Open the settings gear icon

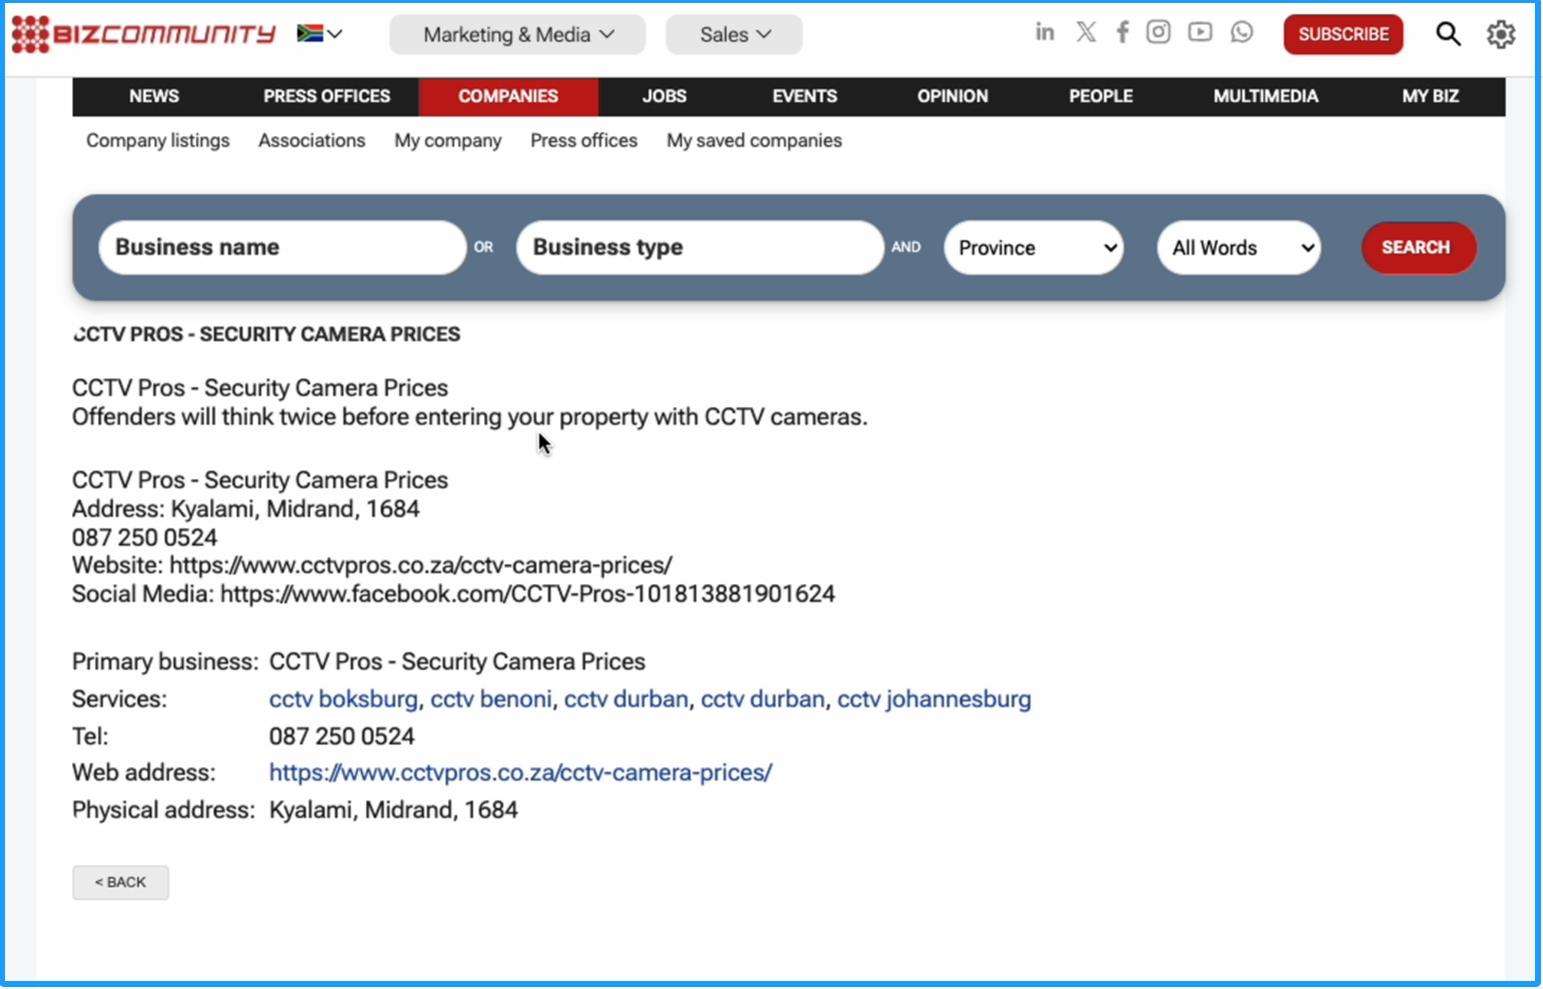tap(1500, 34)
